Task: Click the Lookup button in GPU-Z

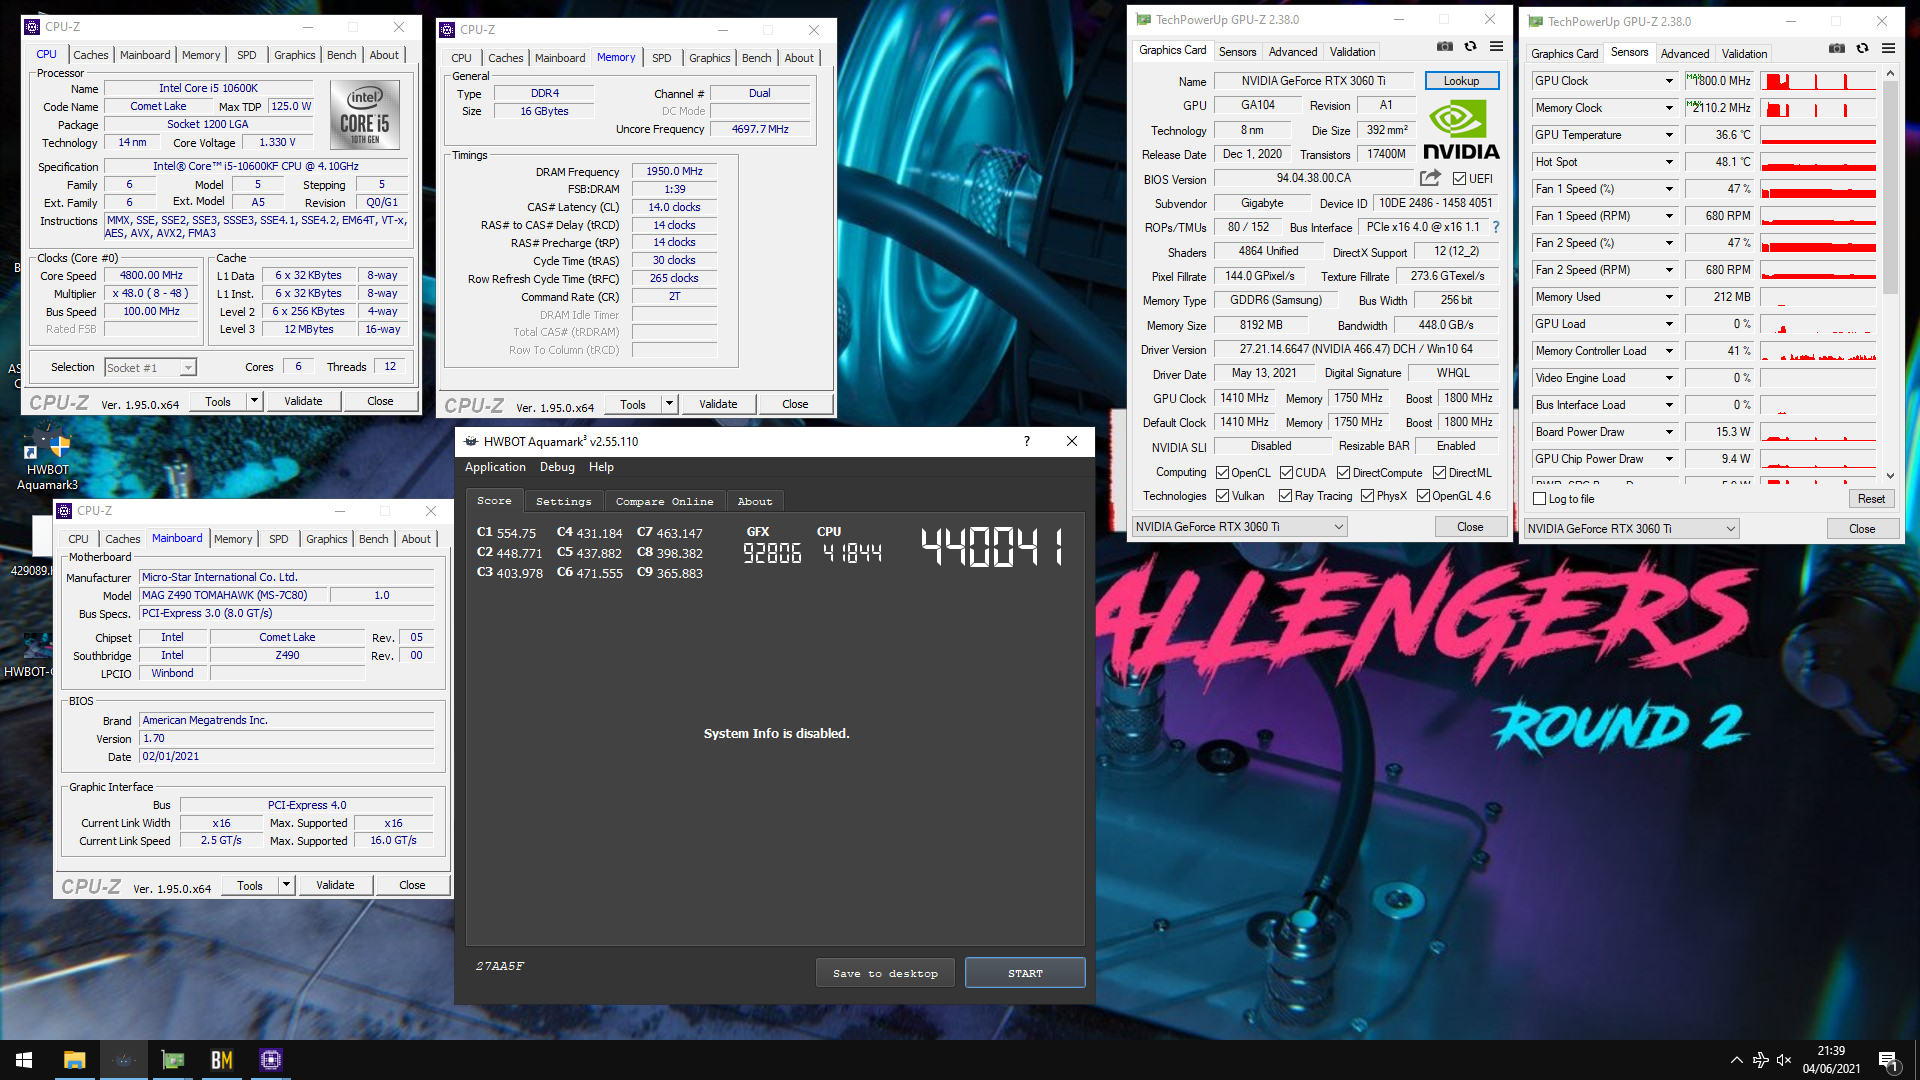Action: coord(1461,81)
